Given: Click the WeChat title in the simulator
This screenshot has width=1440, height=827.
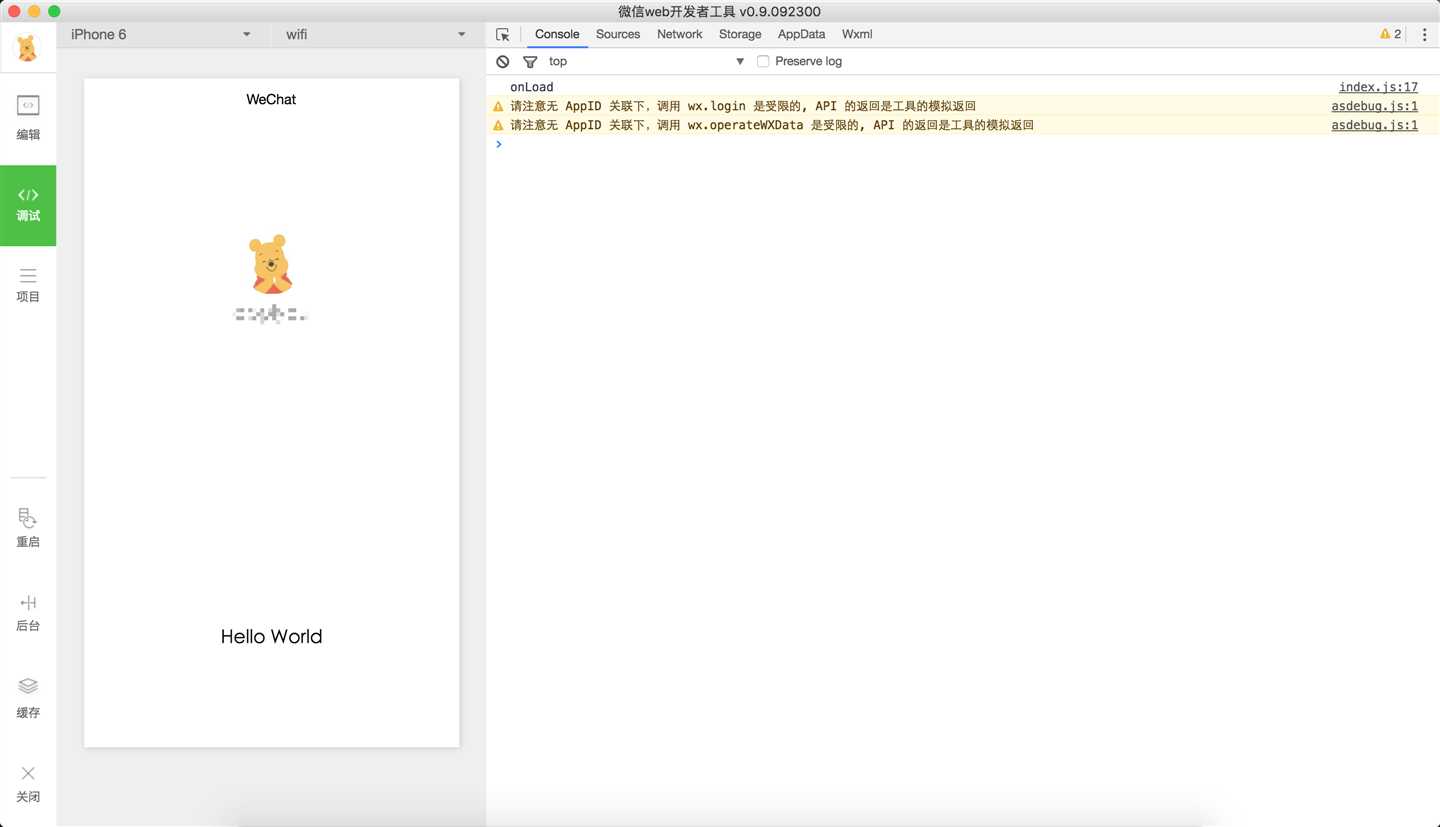Looking at the screenshot, I should [271, 99].
